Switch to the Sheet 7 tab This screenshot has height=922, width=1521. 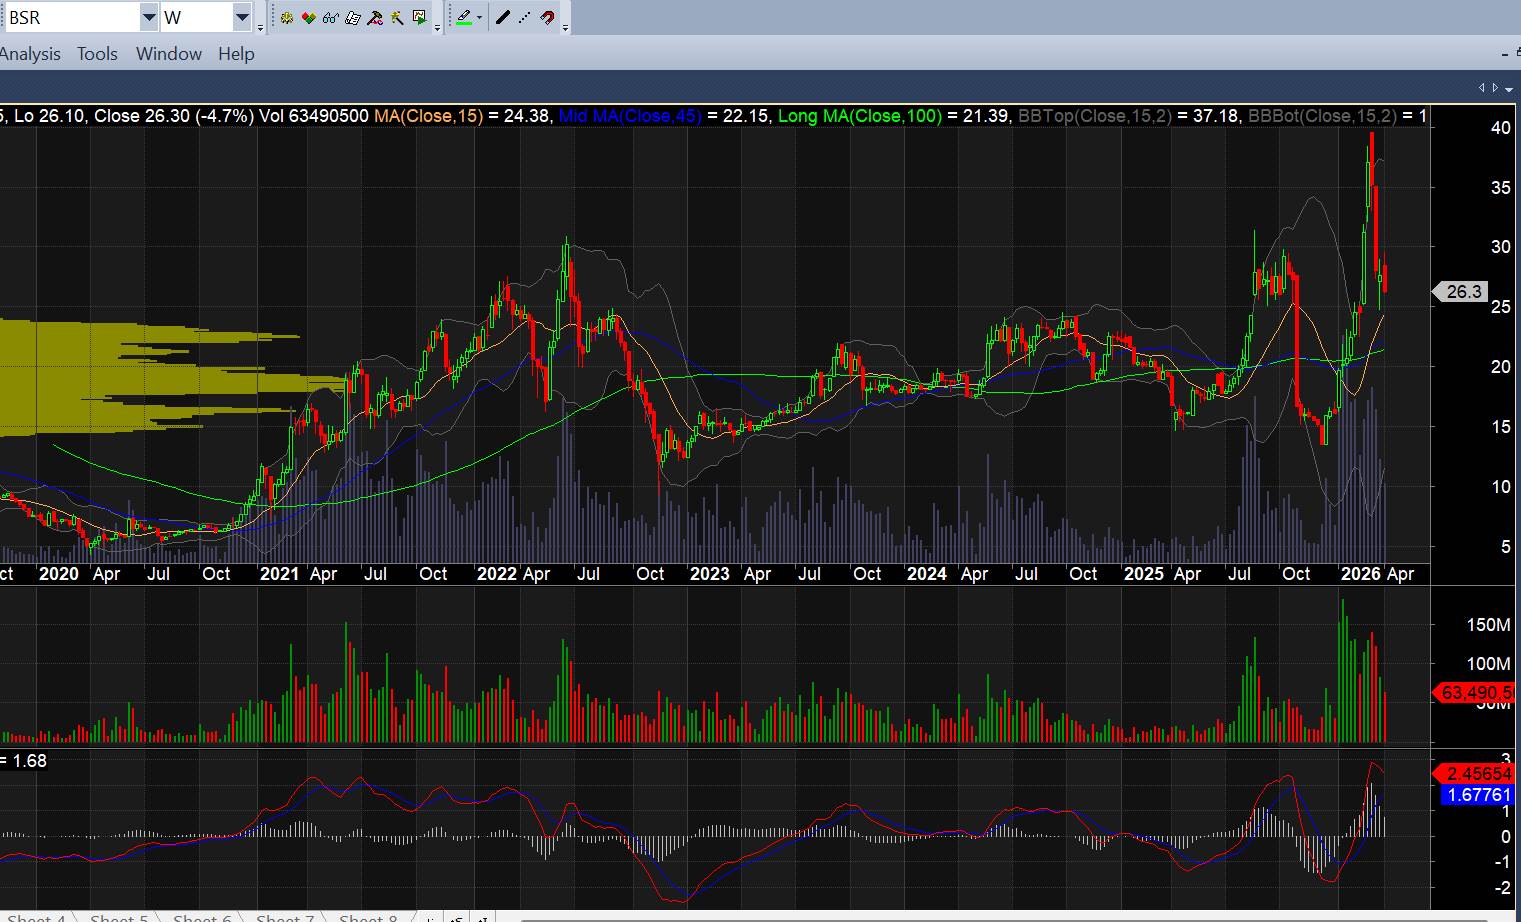(284, 917)
